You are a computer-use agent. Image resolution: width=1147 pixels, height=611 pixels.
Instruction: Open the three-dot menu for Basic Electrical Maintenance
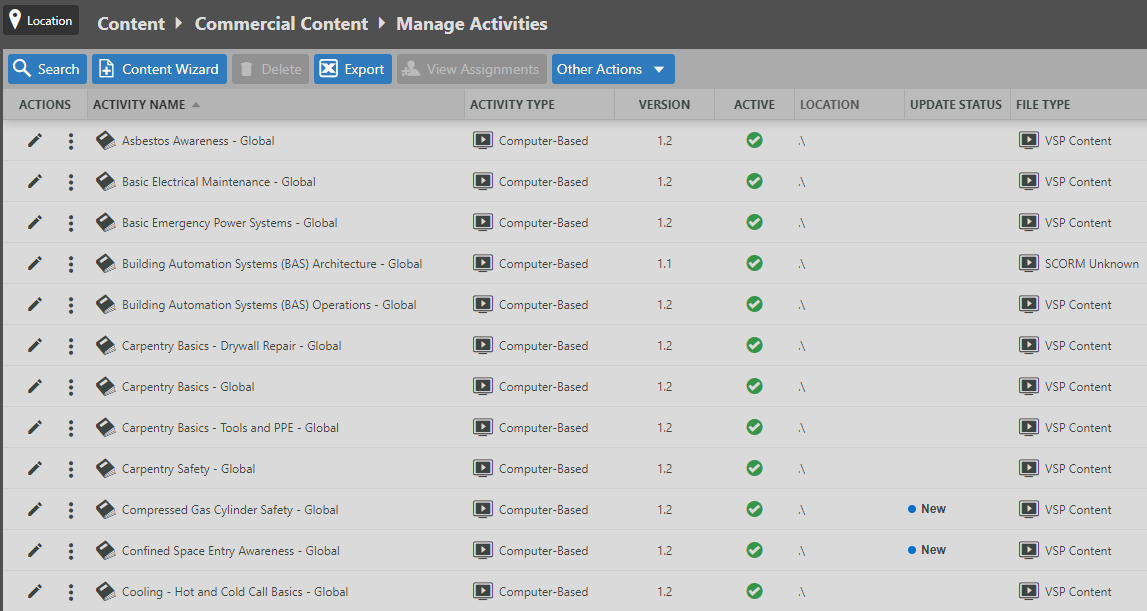71,181
